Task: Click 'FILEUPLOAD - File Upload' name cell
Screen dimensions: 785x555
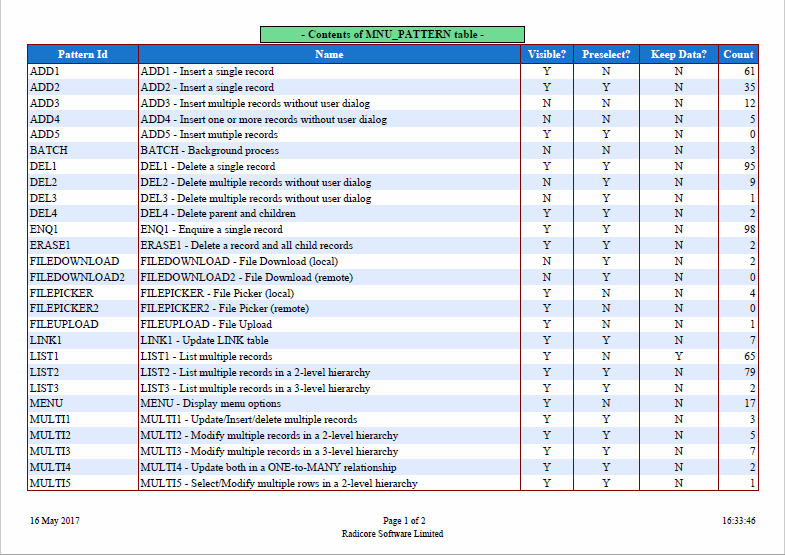Action: pos(206,325)
